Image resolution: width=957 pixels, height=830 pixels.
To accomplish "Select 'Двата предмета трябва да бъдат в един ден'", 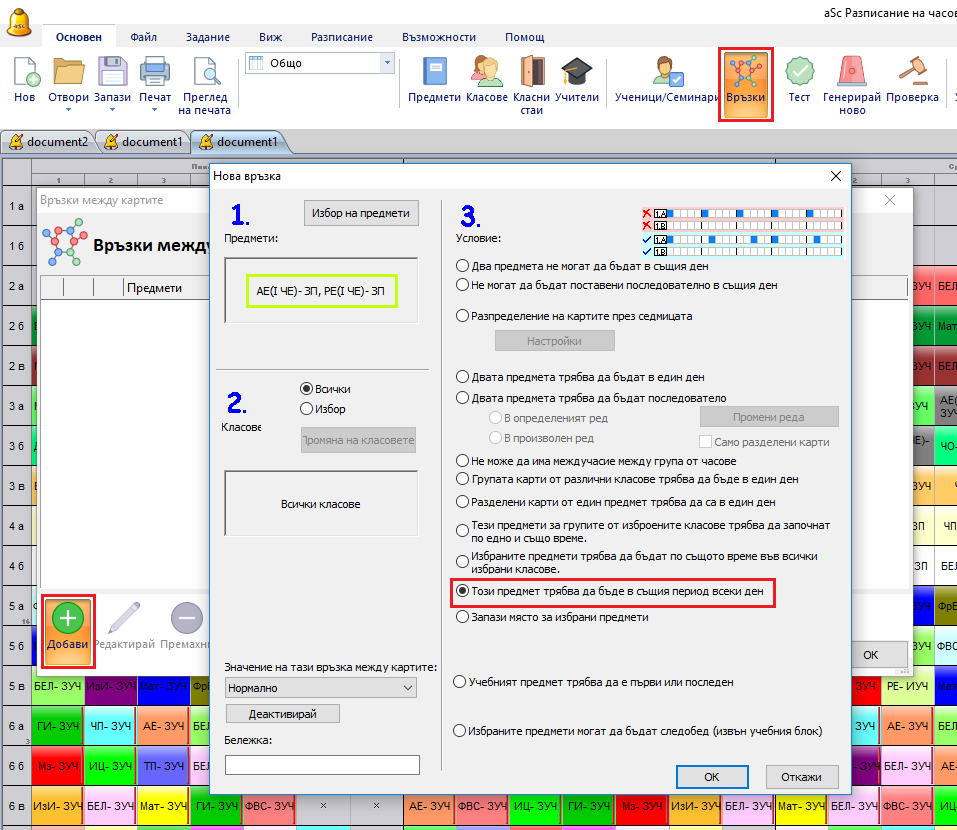I will pyautogui.click(x=462, y=378).
